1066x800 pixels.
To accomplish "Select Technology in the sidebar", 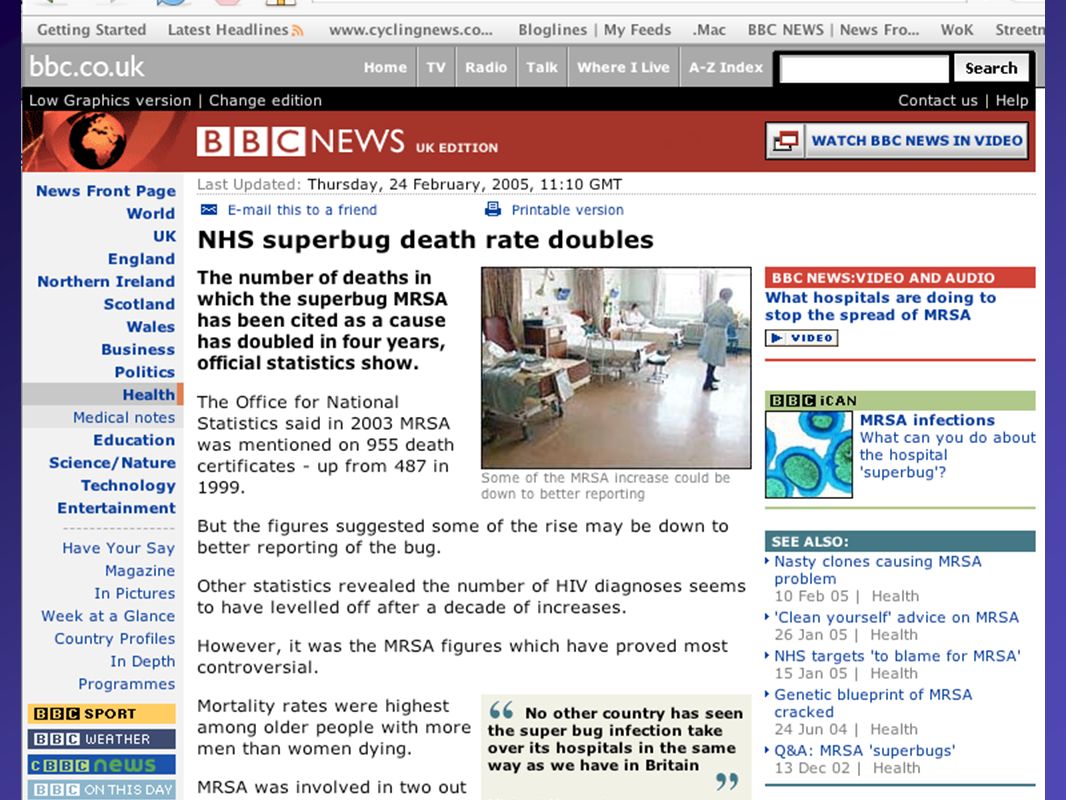I will pyautogui.click(x=128, y=485).
